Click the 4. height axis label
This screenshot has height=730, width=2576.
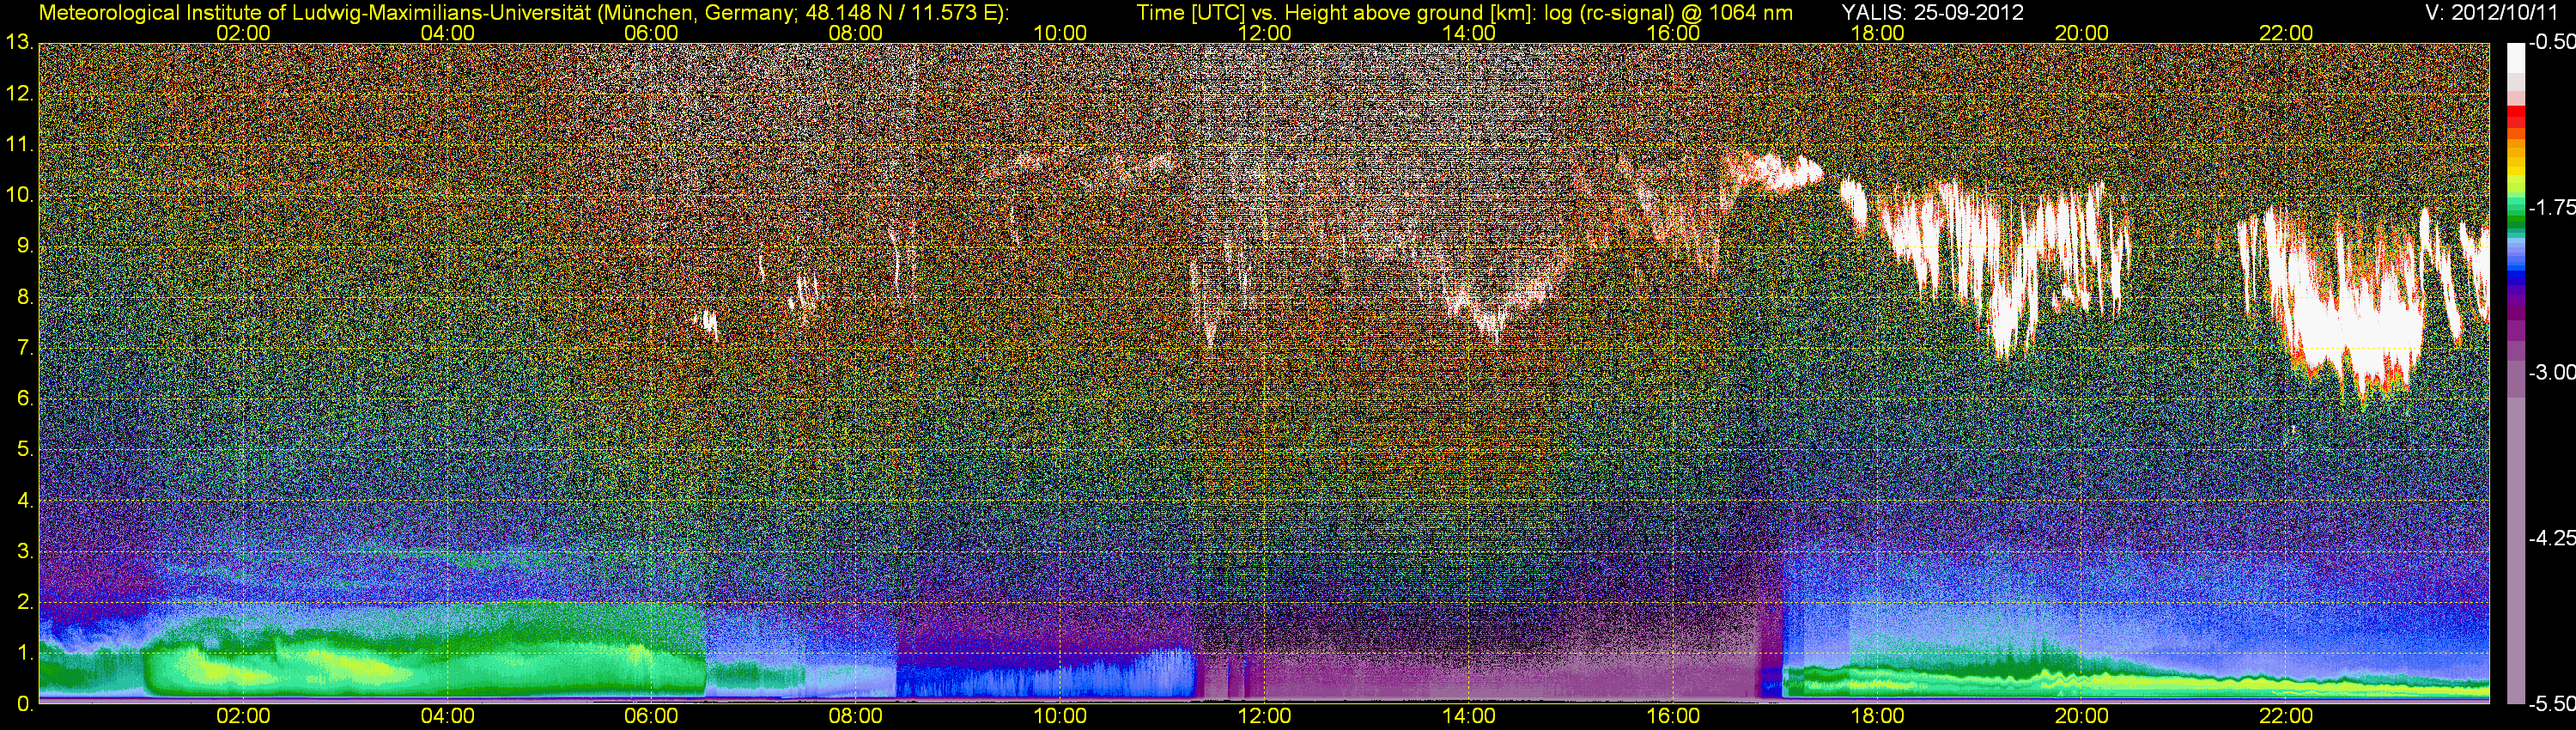(25, 501)
